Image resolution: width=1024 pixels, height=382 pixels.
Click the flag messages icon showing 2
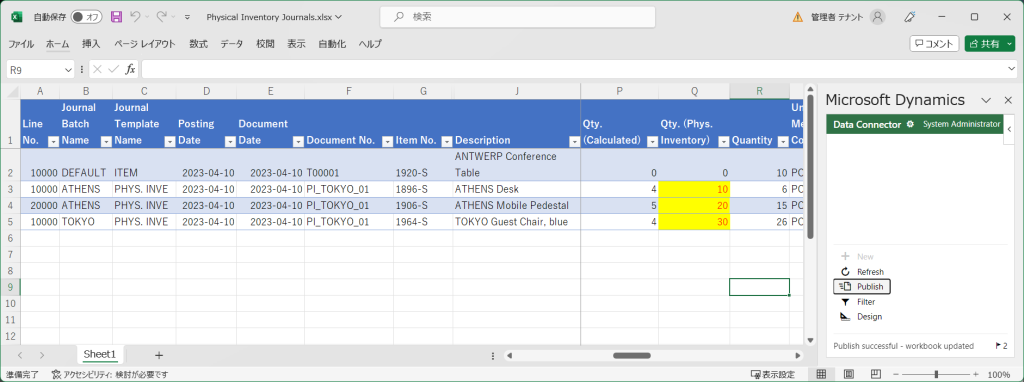1000,345
